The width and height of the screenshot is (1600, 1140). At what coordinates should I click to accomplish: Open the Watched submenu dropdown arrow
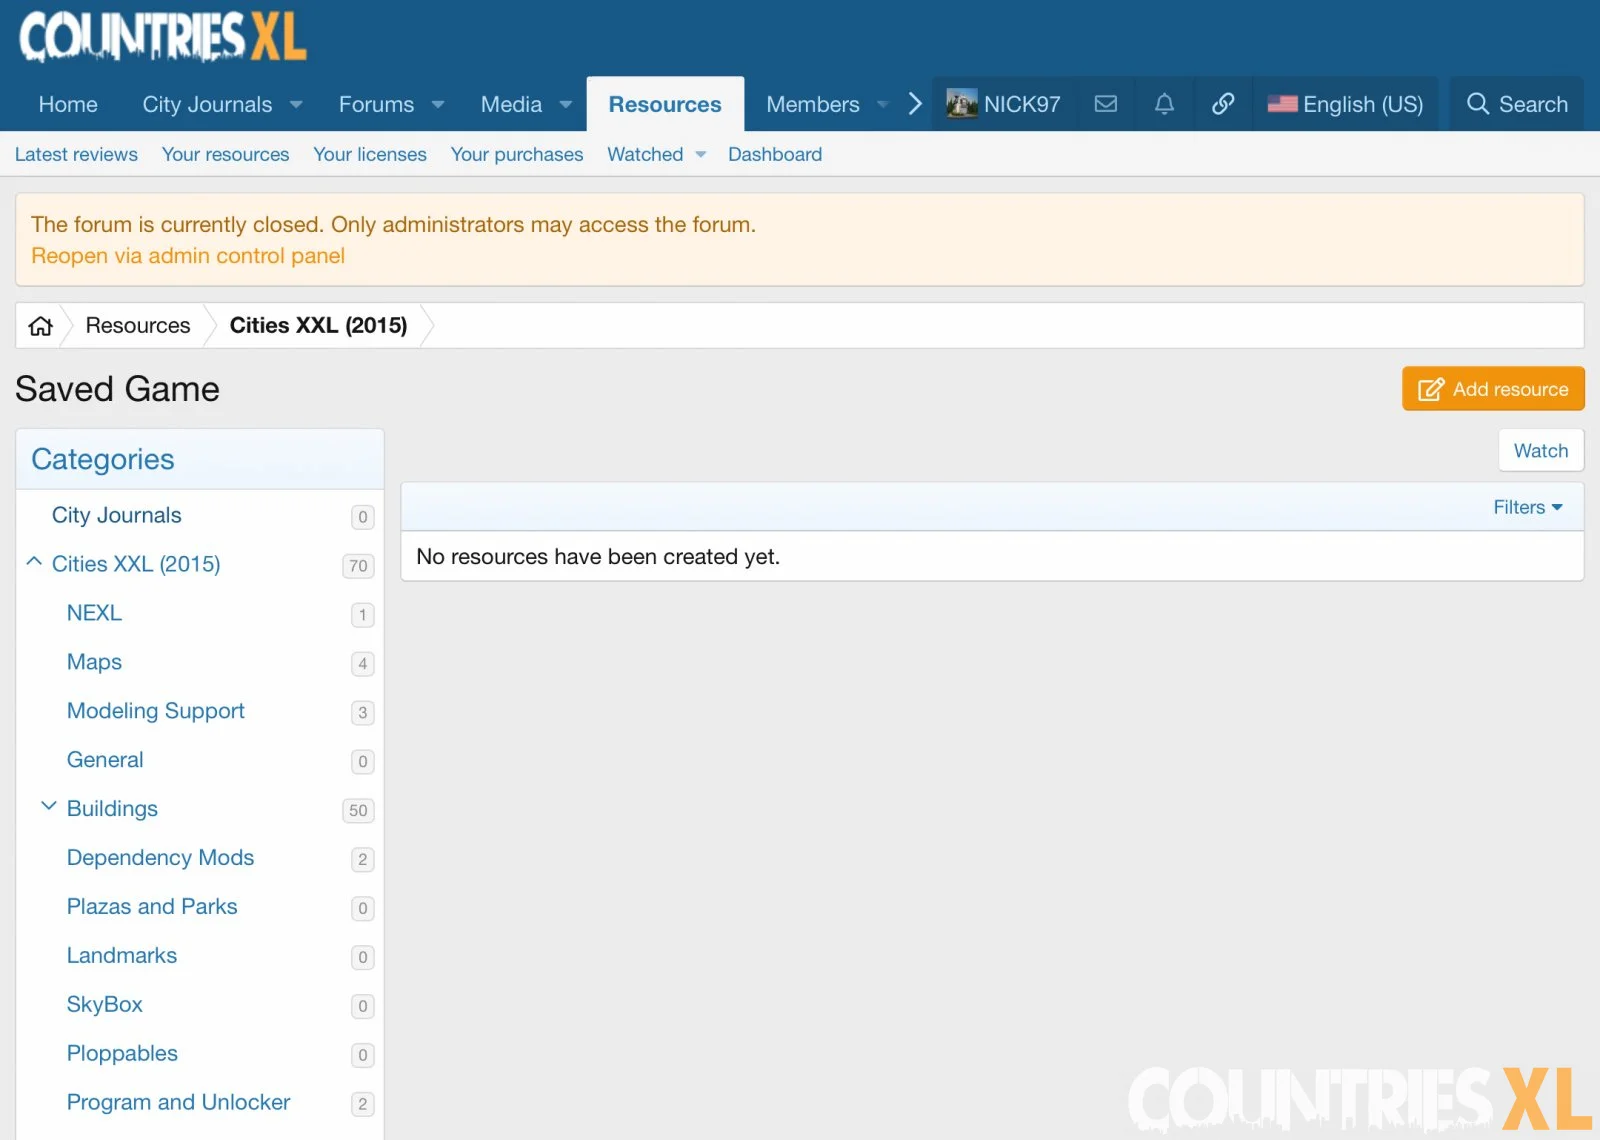click(701, 155)
